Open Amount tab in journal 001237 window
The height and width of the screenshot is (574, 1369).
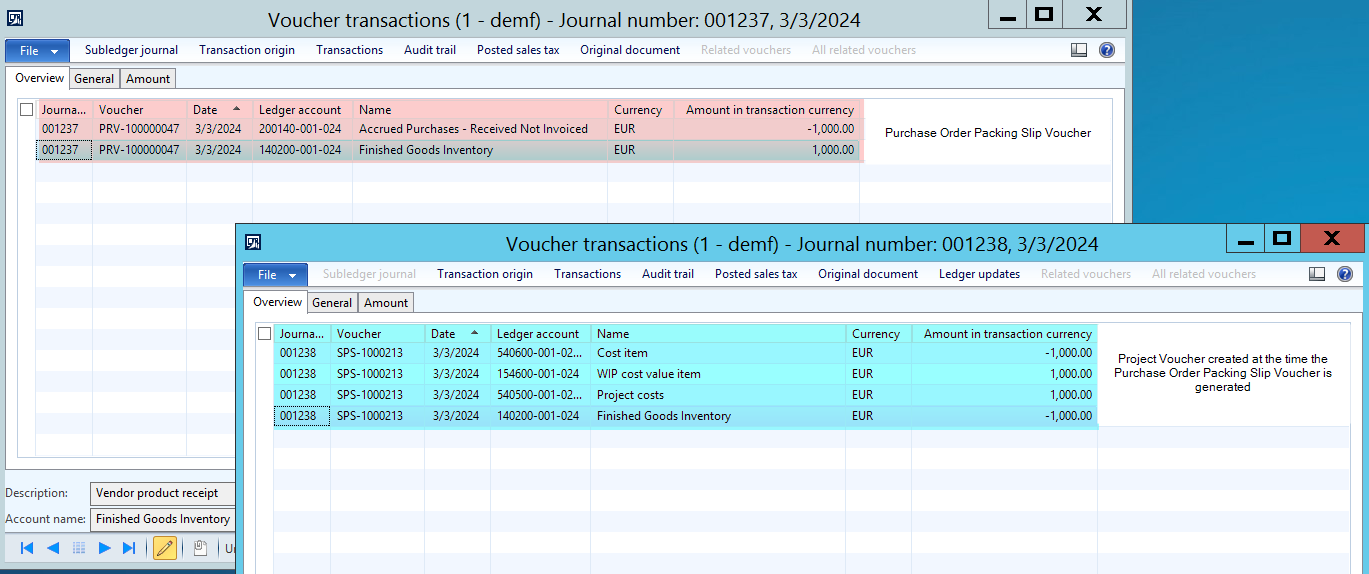point(148,78)
